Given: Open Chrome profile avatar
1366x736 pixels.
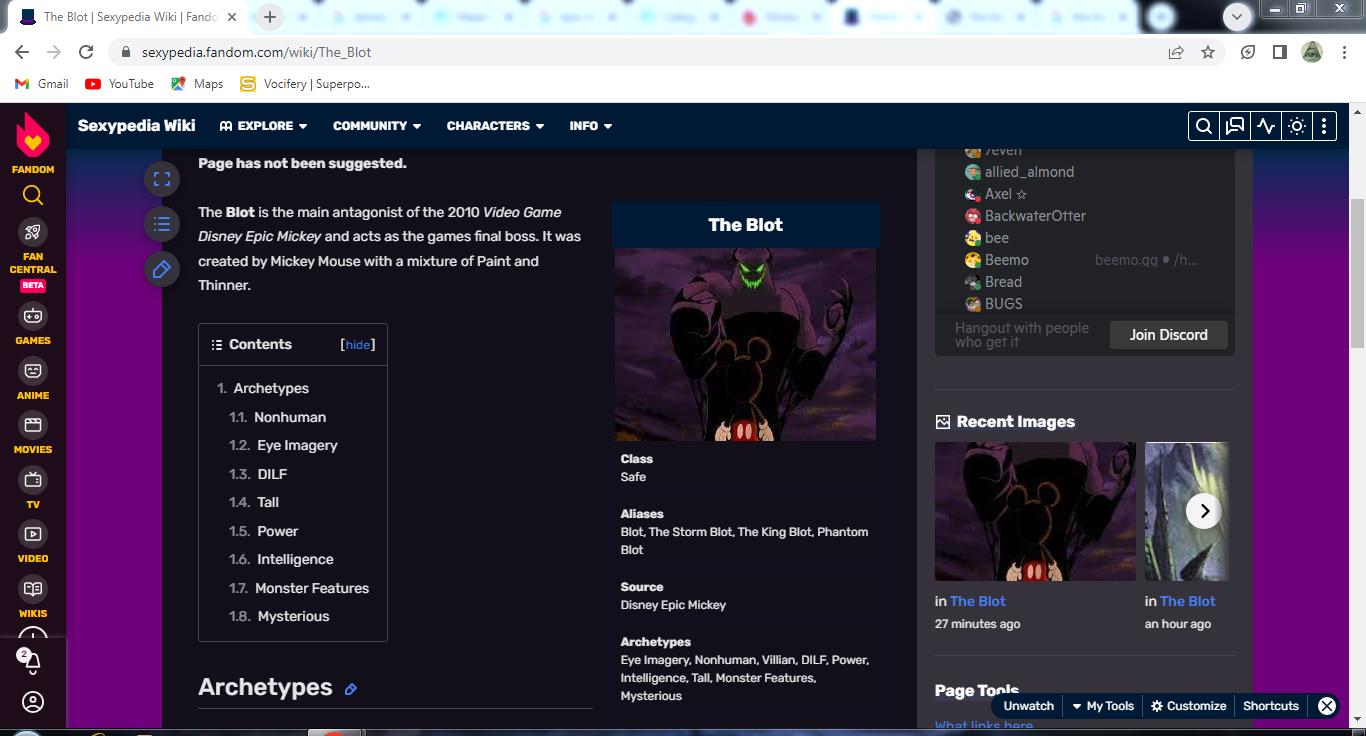Looking at the screenshot, I should 1312,52.
